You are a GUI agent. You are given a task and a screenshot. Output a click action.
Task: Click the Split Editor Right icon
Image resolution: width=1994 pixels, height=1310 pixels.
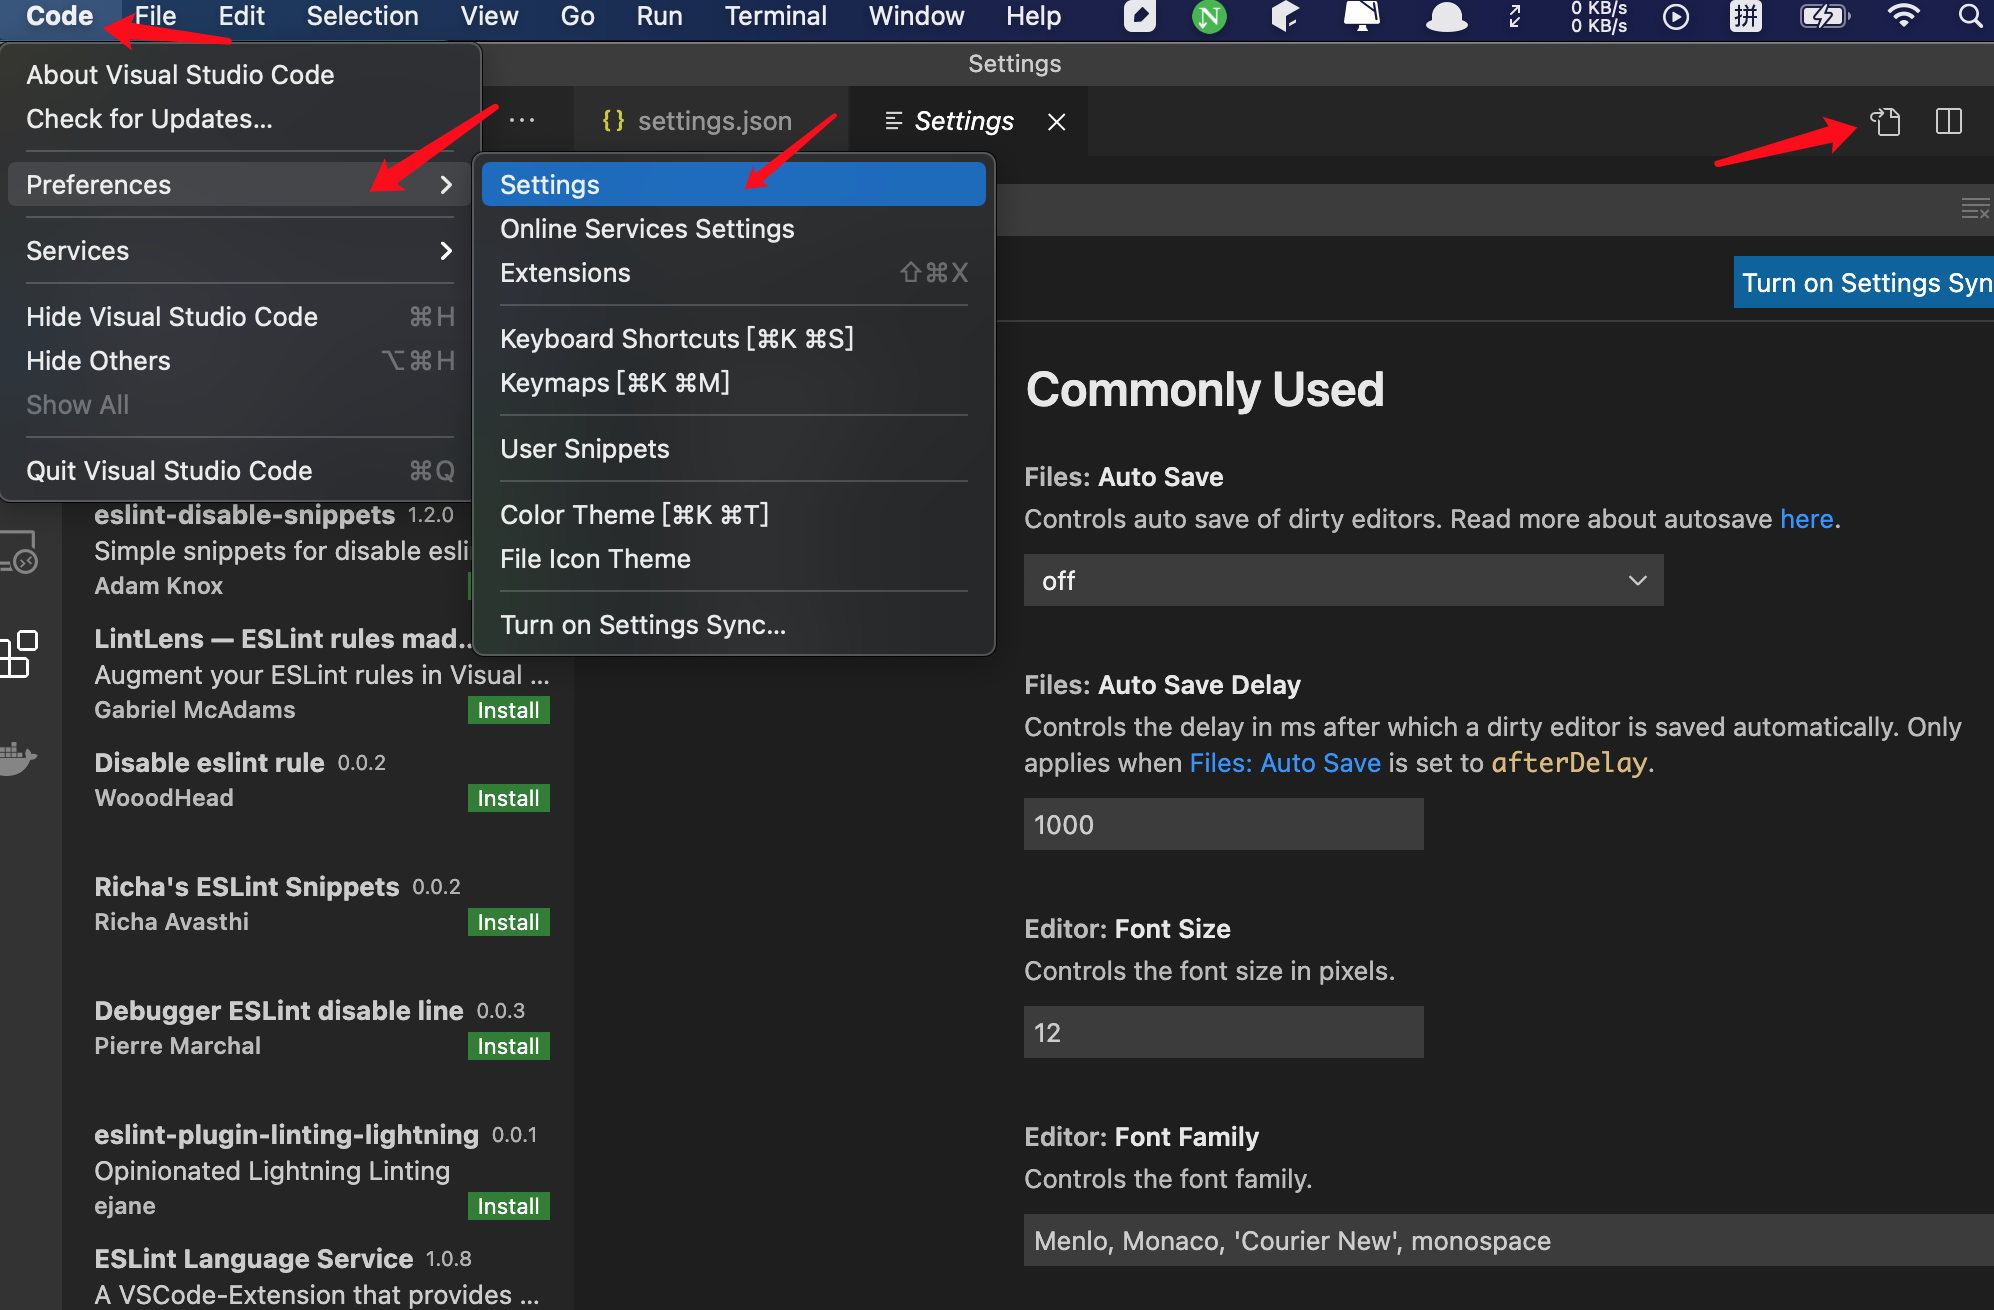[x=1948, y=122]
